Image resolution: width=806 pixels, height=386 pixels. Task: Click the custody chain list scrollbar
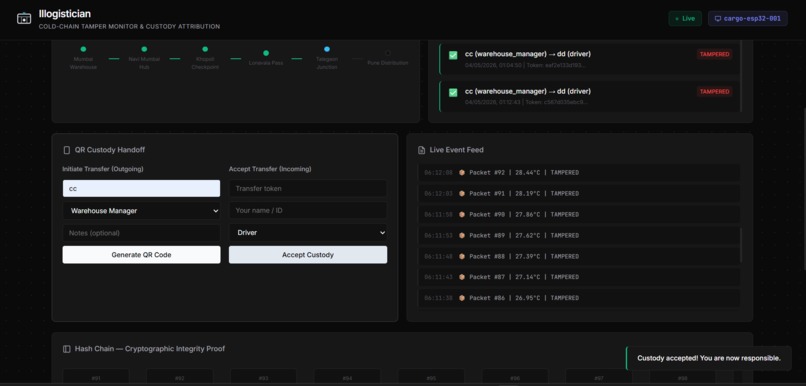tap(741, 77)
